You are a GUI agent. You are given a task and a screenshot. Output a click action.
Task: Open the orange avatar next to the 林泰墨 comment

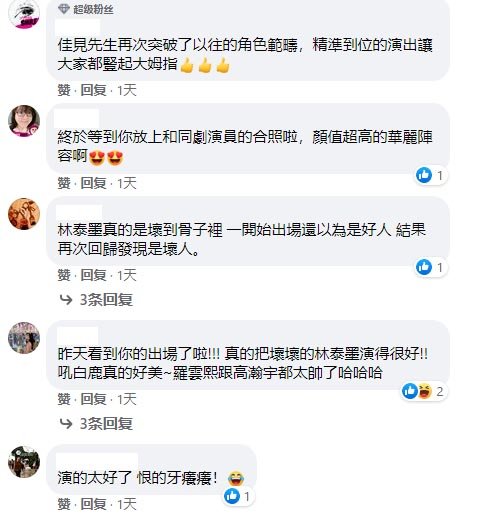24,214
